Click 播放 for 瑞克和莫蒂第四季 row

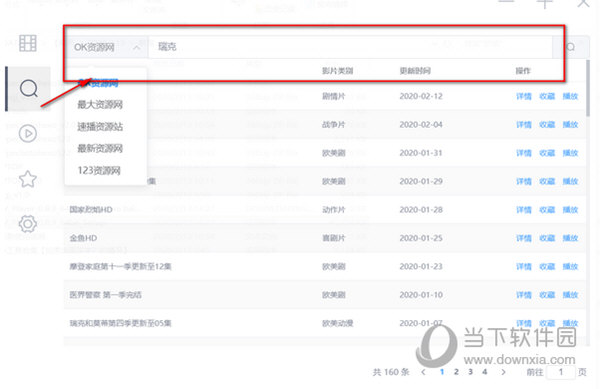point(570,323)
